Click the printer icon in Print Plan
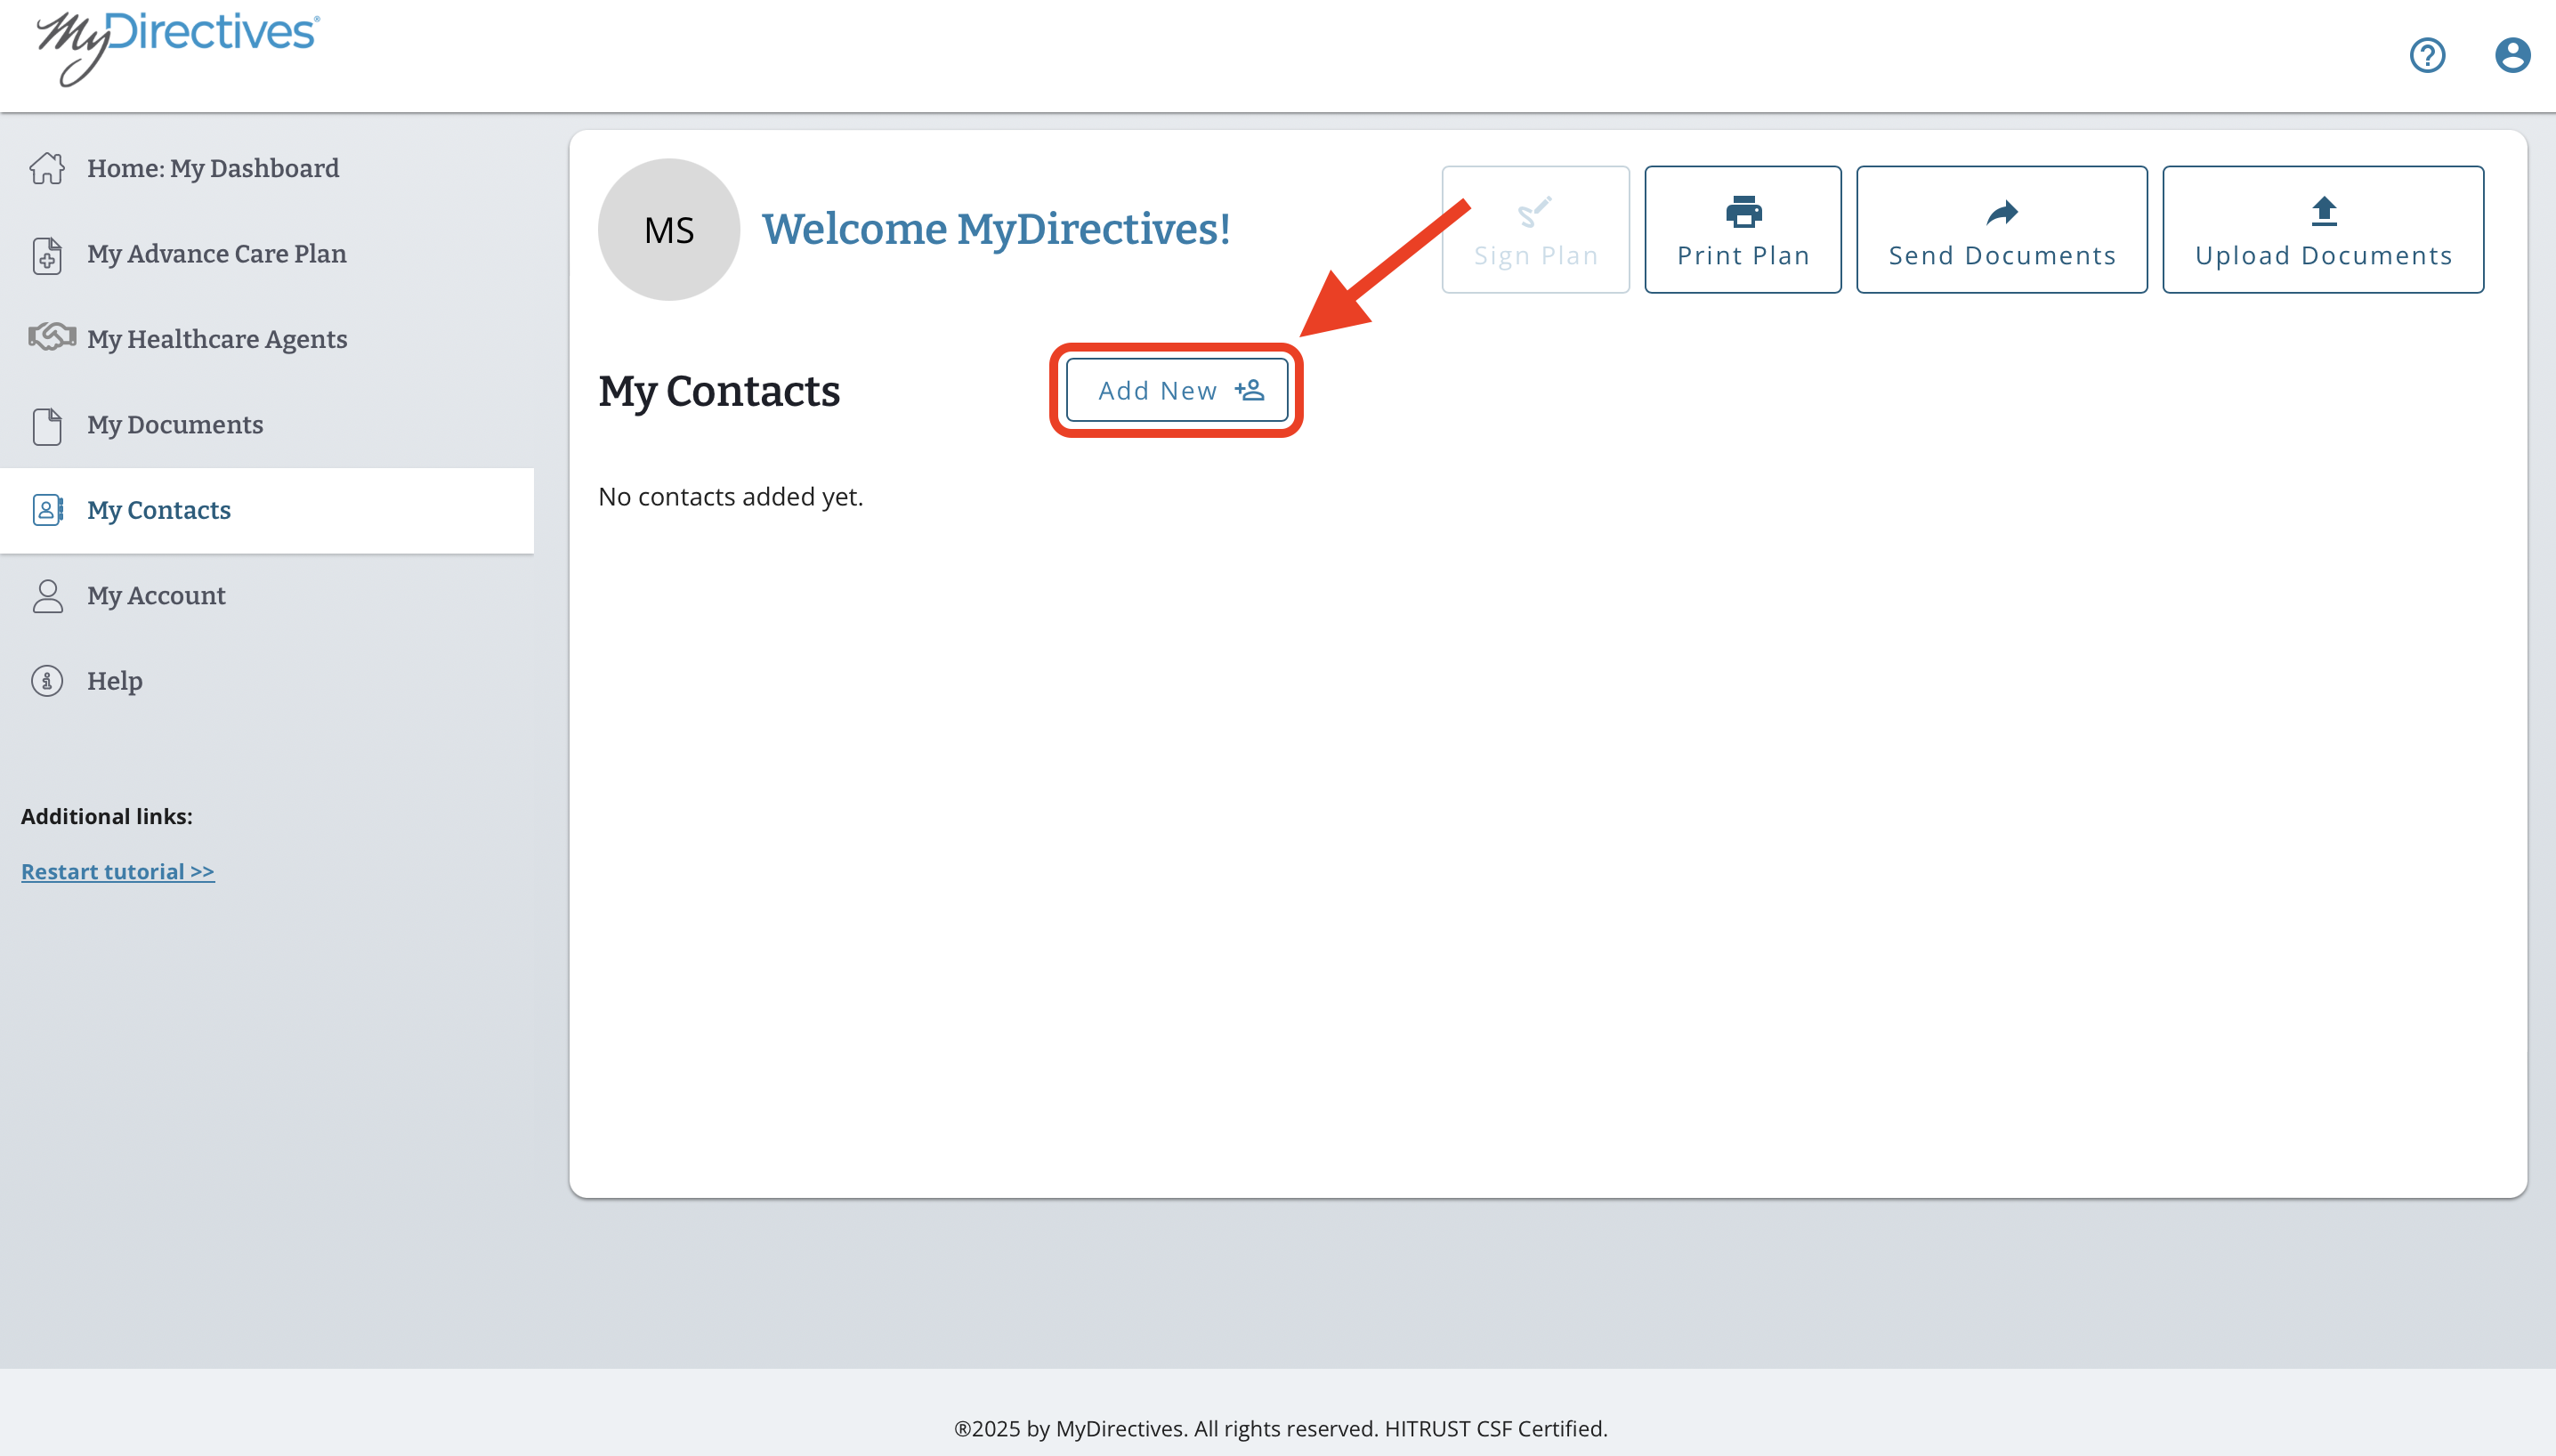This screenshot has height=1456, width=2556. coord(1743,212)
